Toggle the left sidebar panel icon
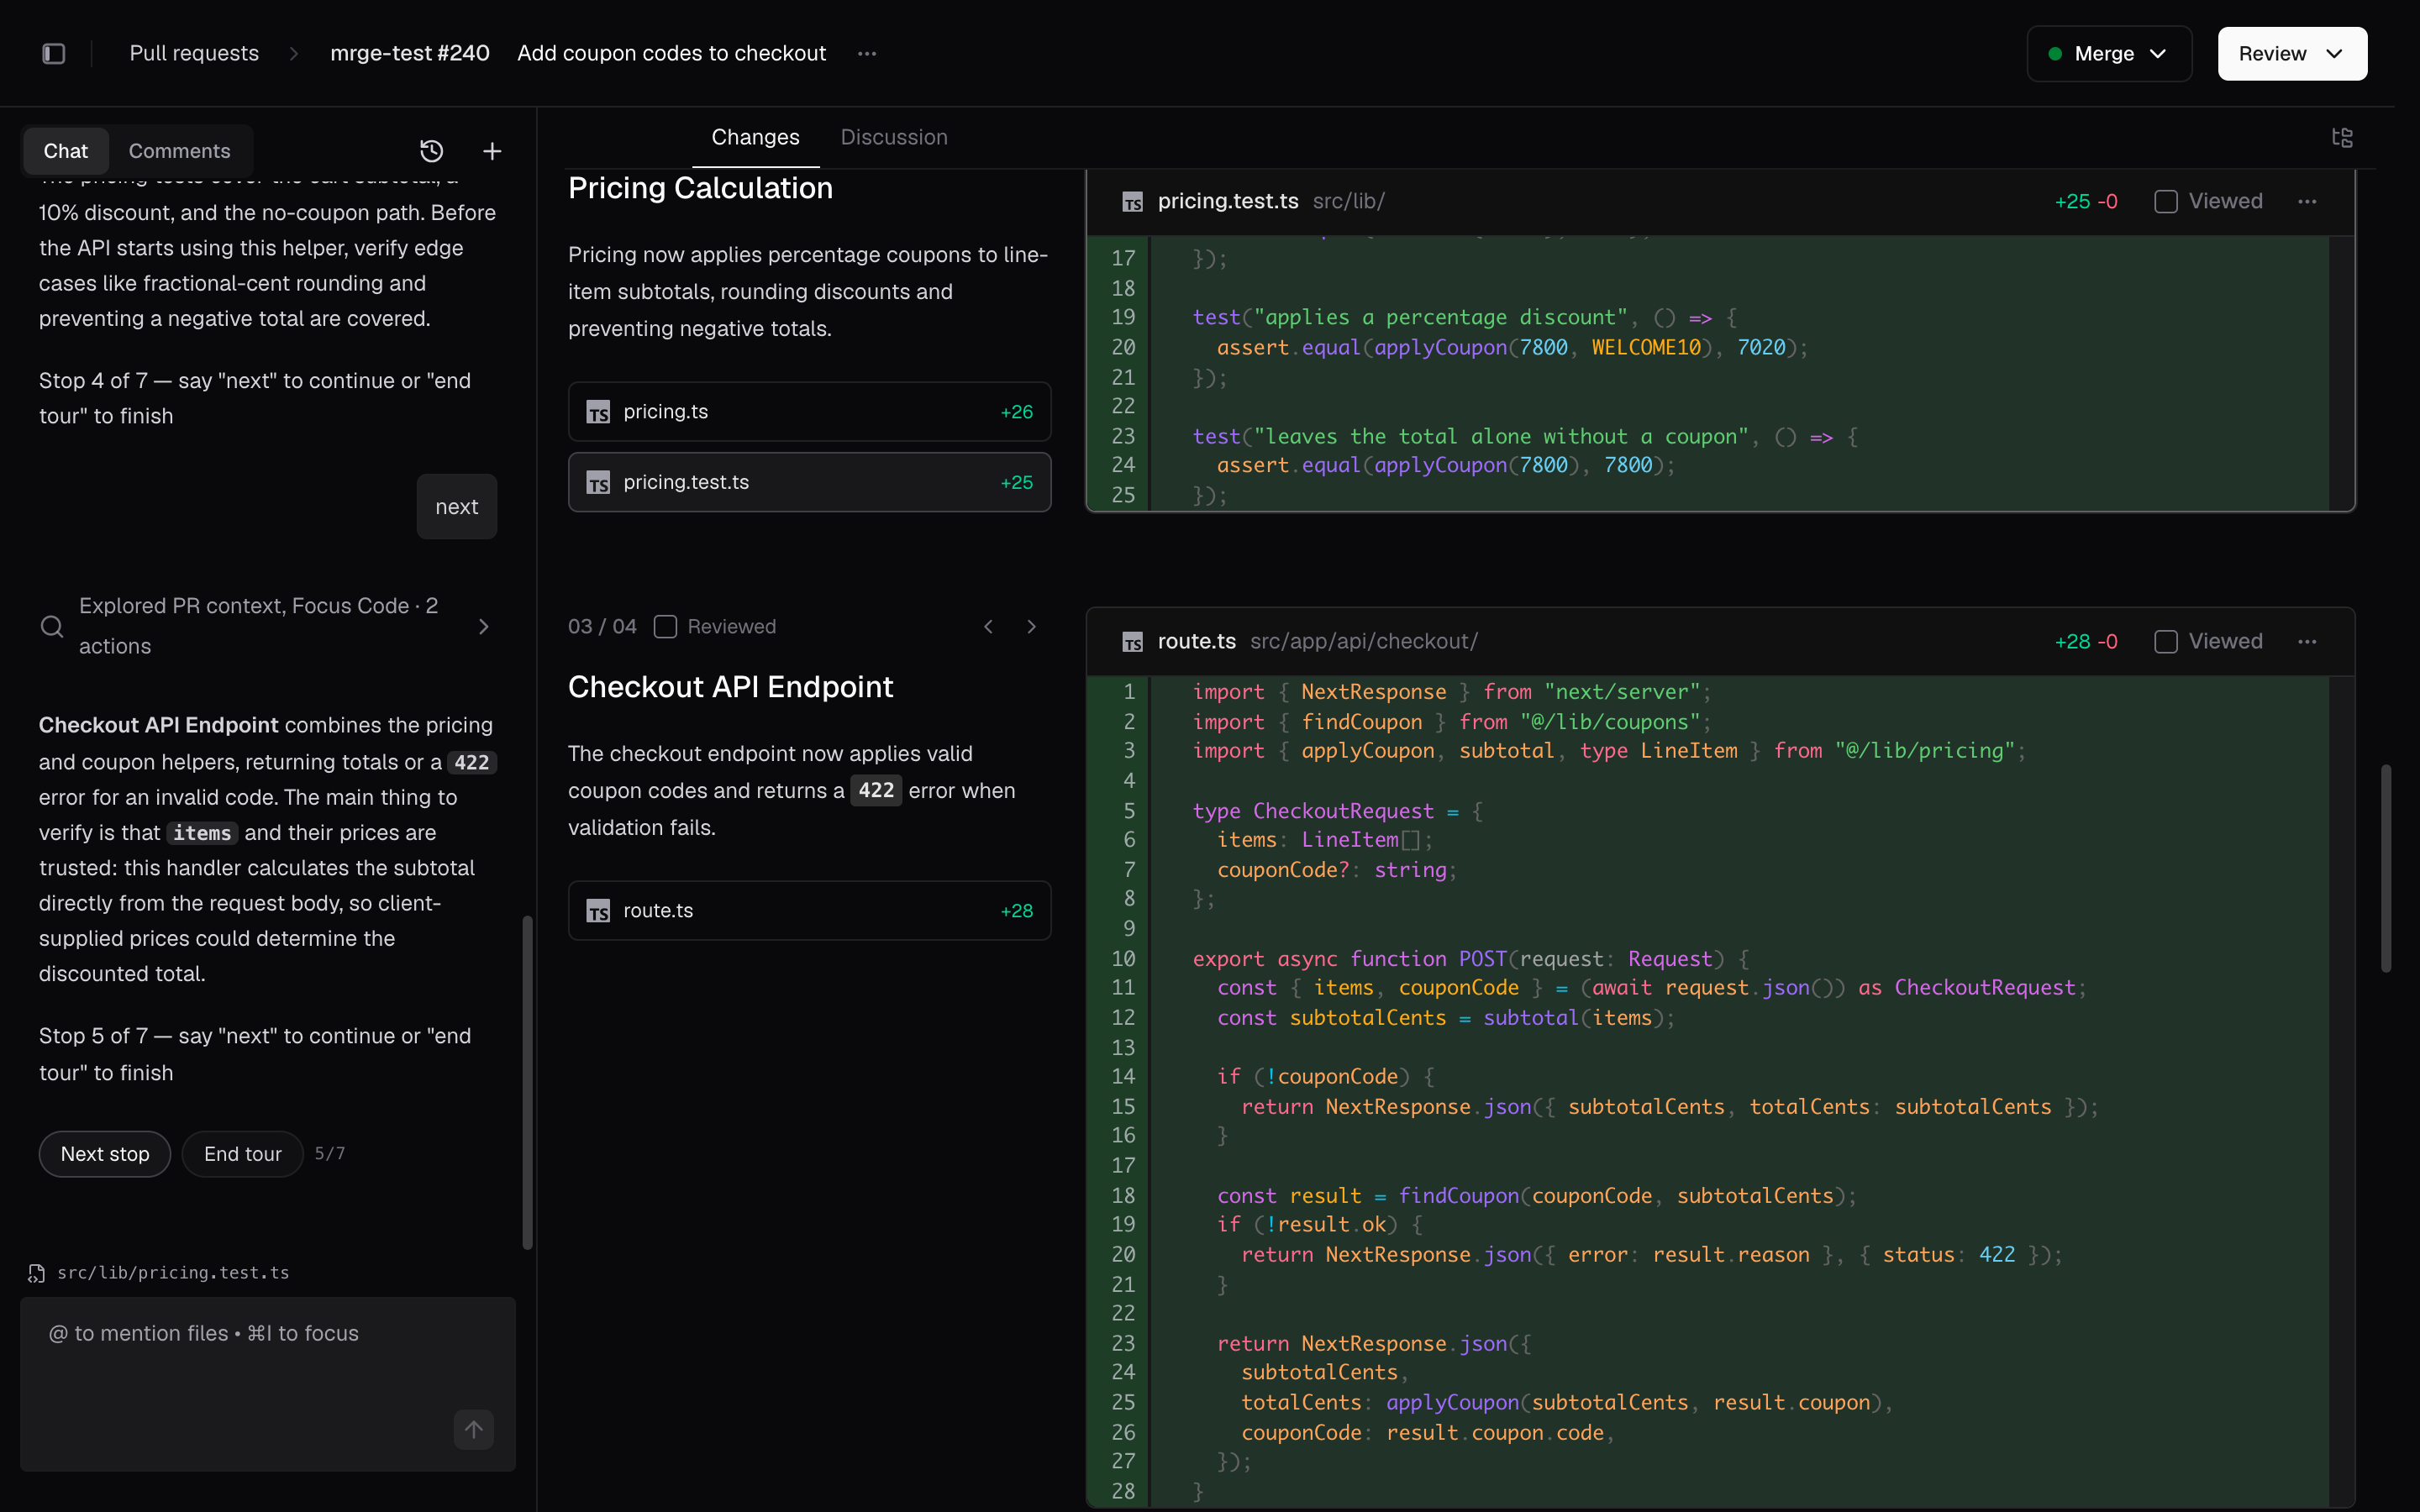This screenshot has height=1512, width=2420. pyautogui.click(x=54, y=53)
